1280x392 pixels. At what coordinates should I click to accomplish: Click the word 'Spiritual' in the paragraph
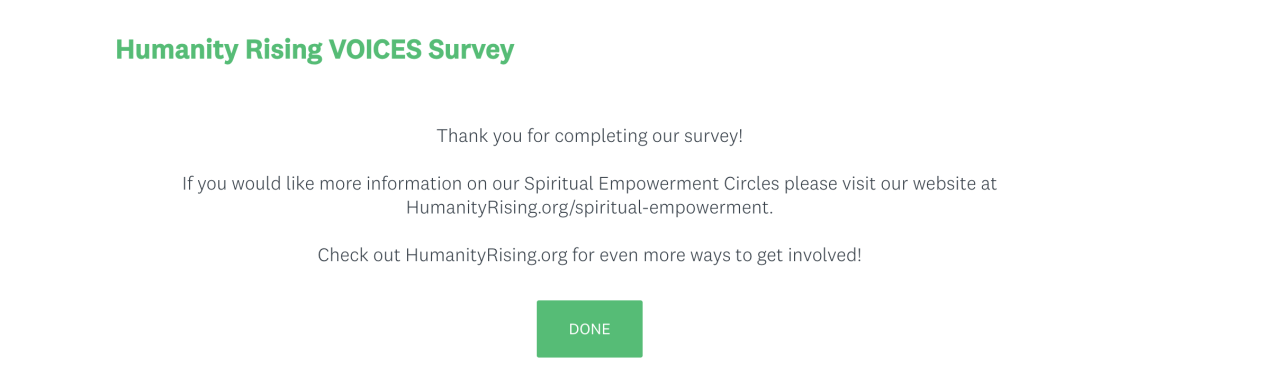(x=558, y=184)
